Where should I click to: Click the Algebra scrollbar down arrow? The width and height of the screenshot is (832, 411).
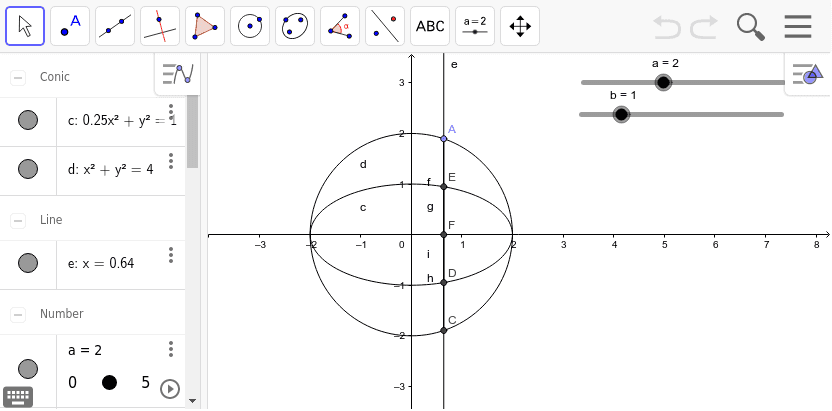pyautogui.click(x=193, y=401)
